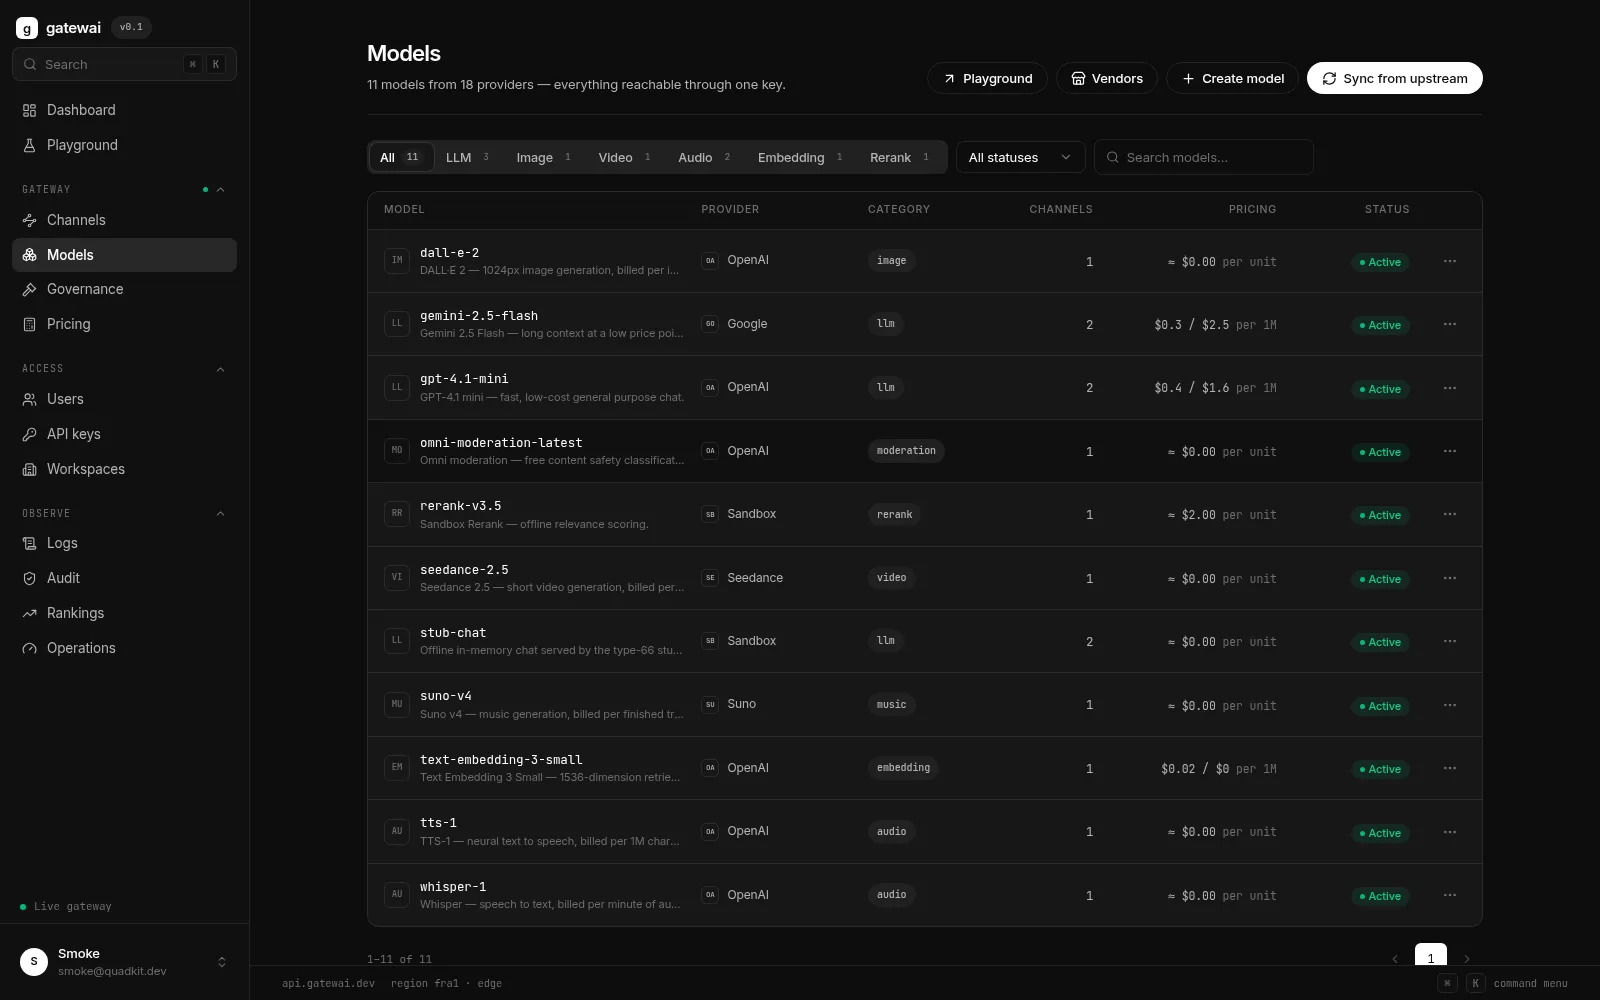Click Create model button
1600x1000 pixels.
(x=1232, y=78)
